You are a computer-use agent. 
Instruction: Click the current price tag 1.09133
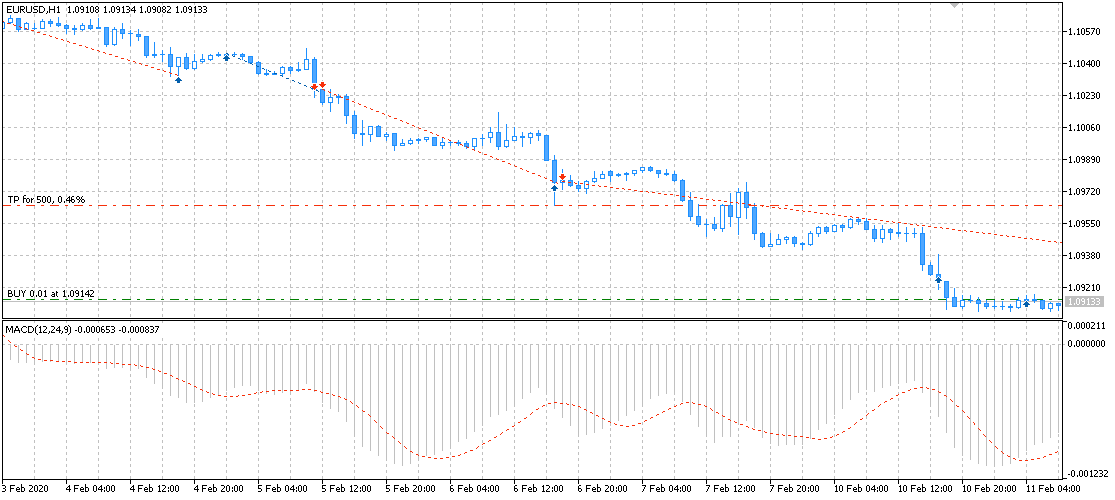[1085, 302]
